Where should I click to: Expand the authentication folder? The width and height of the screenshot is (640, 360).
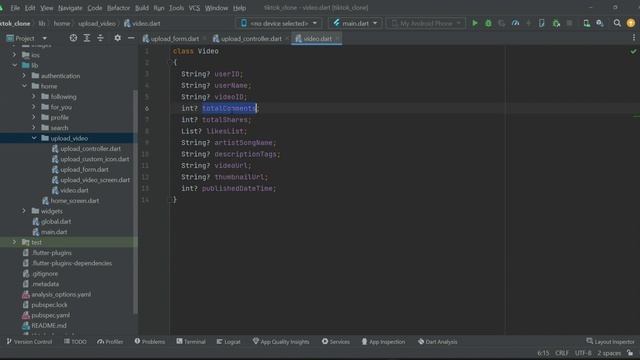(x=24, y=76)
